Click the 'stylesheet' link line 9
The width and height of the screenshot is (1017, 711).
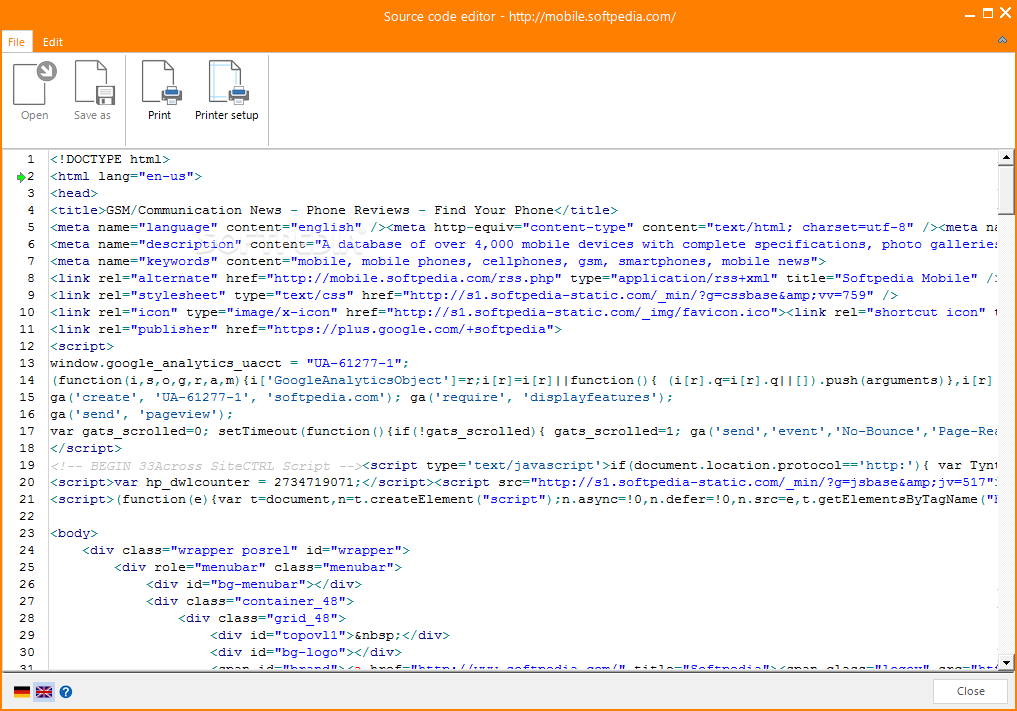pyautogui.click(x=474, y=295)
